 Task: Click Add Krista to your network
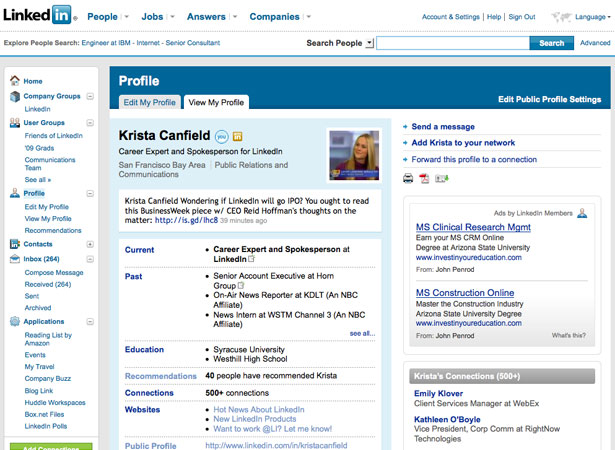(463, 143)
